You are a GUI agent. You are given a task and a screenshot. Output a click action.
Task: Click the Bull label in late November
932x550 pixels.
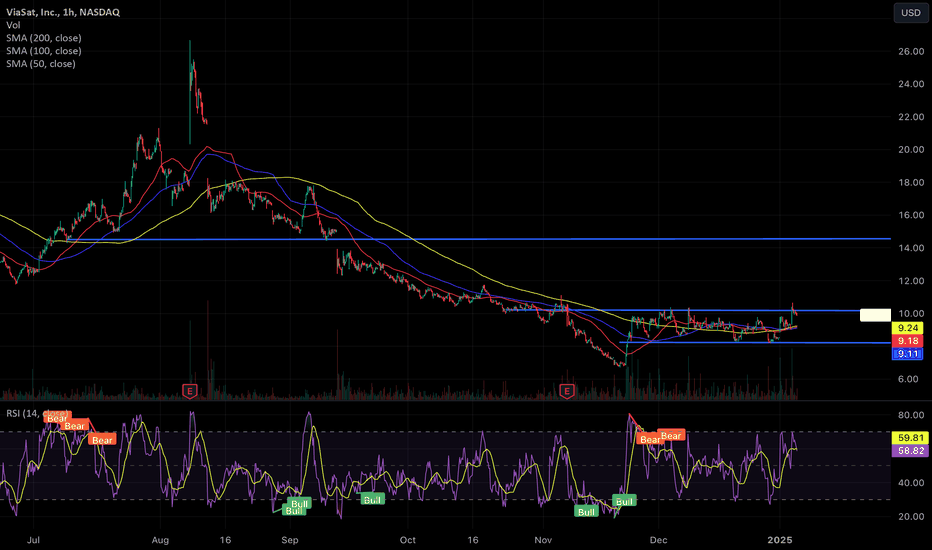coord(624,501)
